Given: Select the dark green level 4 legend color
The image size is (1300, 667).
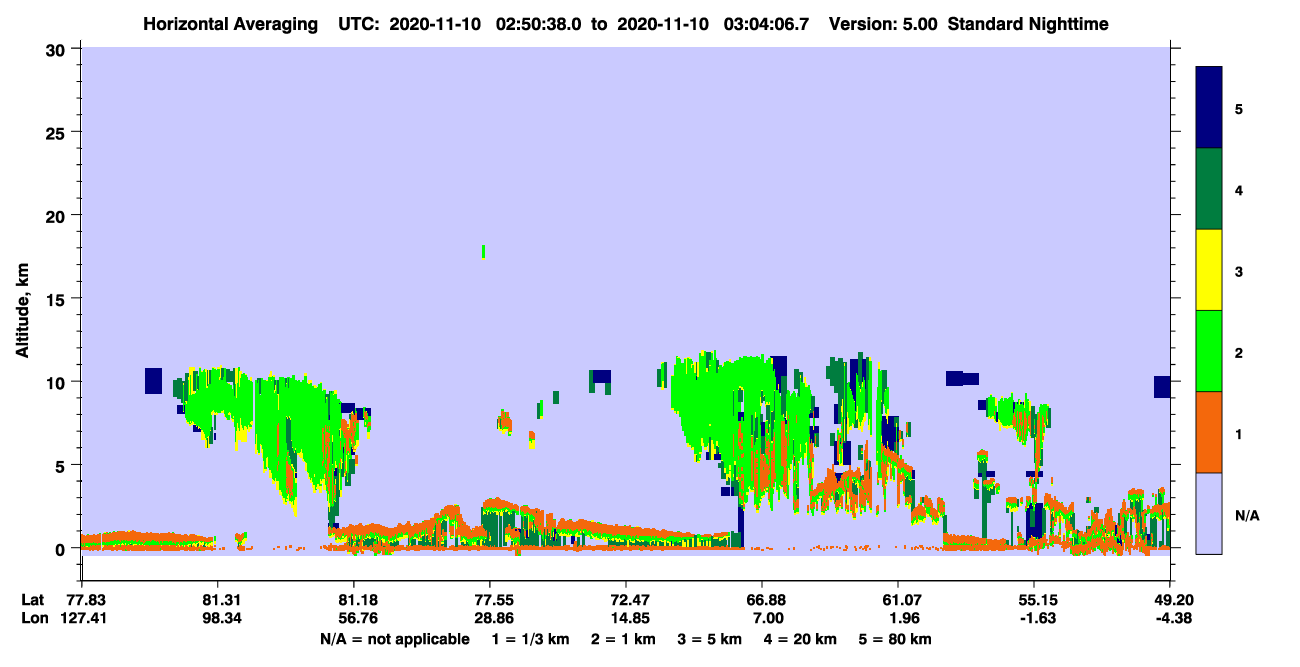Looking at the screenshot, I should [1209, 189].
